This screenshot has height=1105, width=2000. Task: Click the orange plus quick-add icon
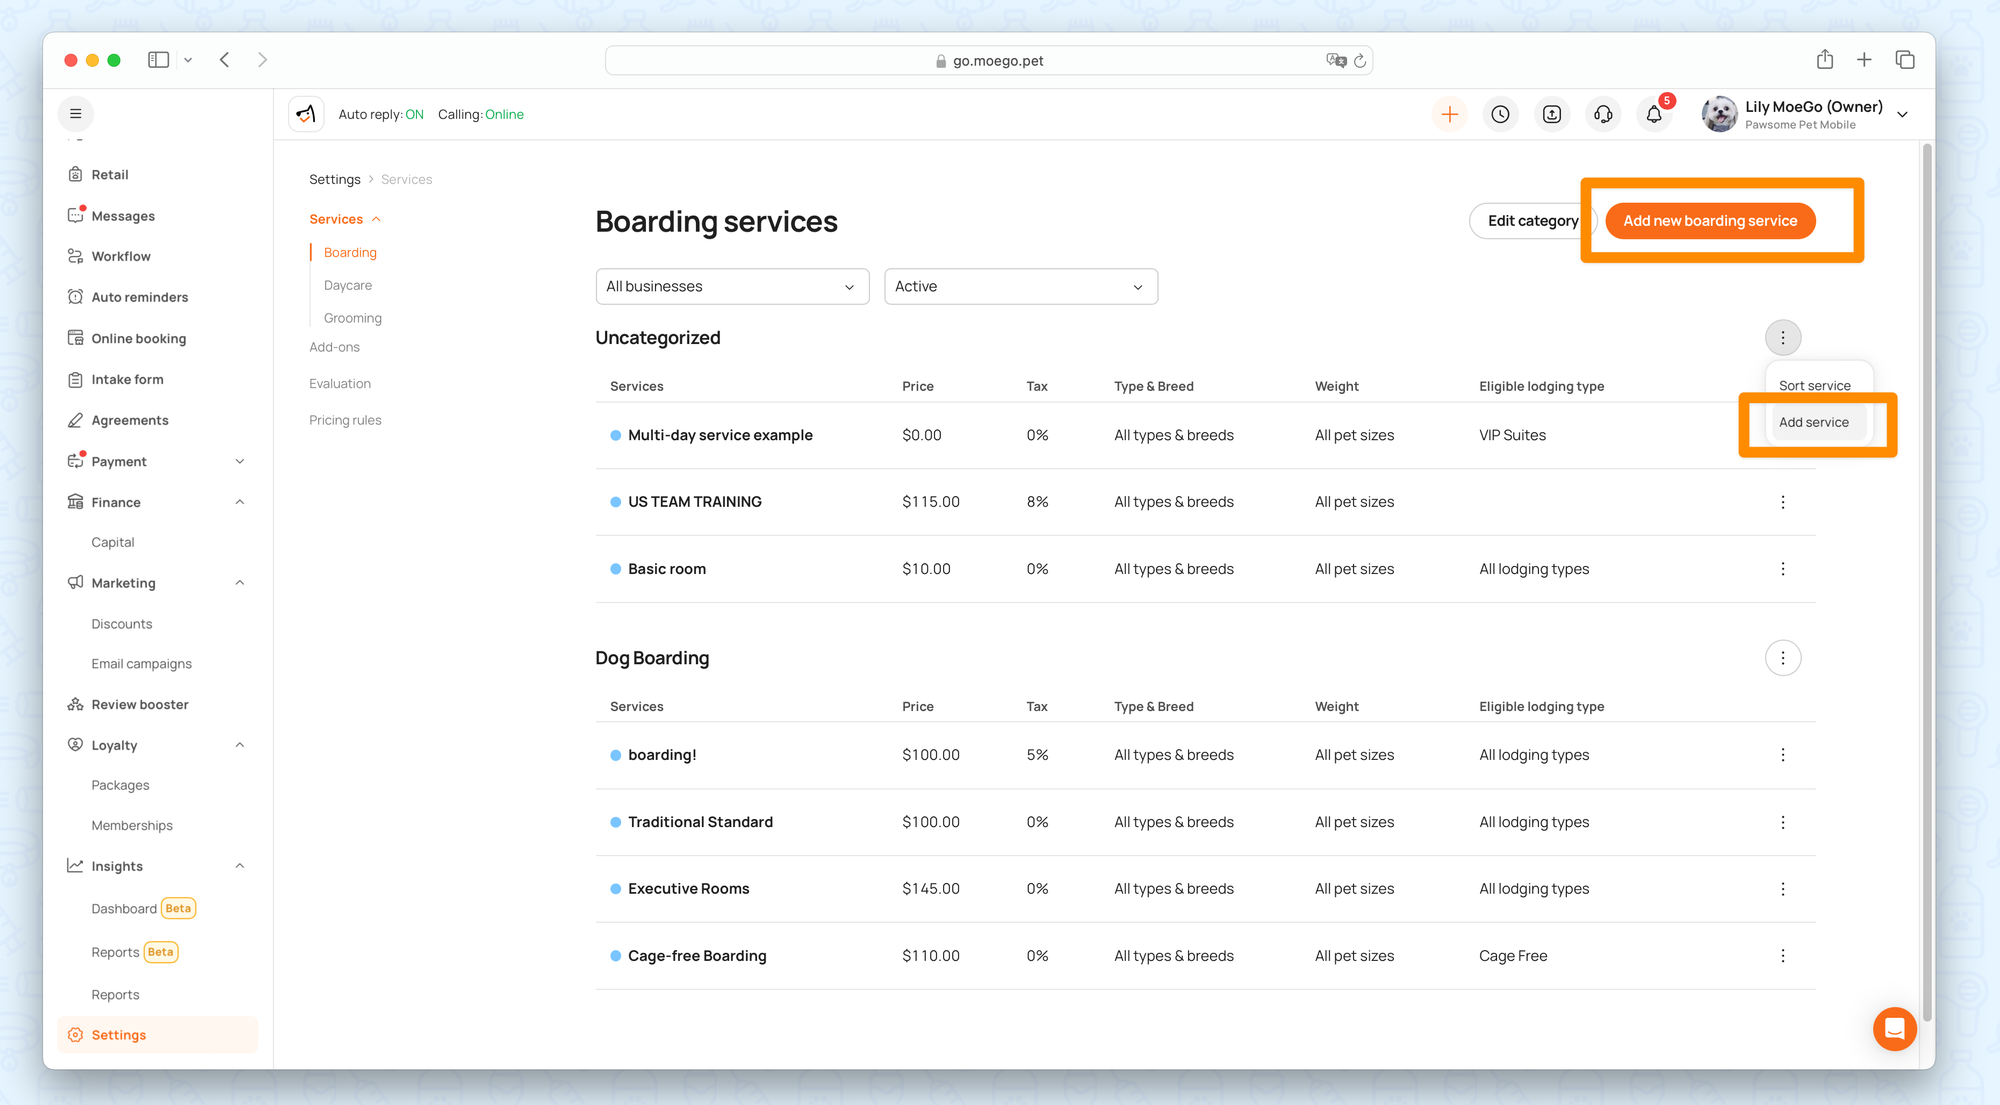pyautogui.click(x=1449, y=115)
